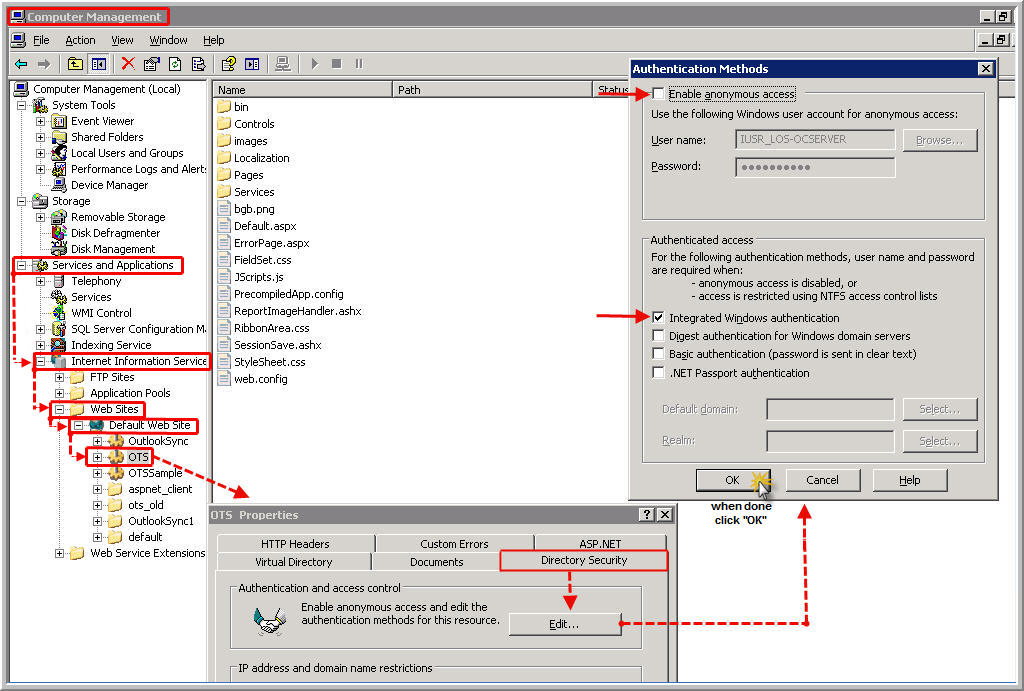Click the Edit... button for authentication
This screenshot has height=691, width=1024.
pyautogui.click(x=564, y=624)
